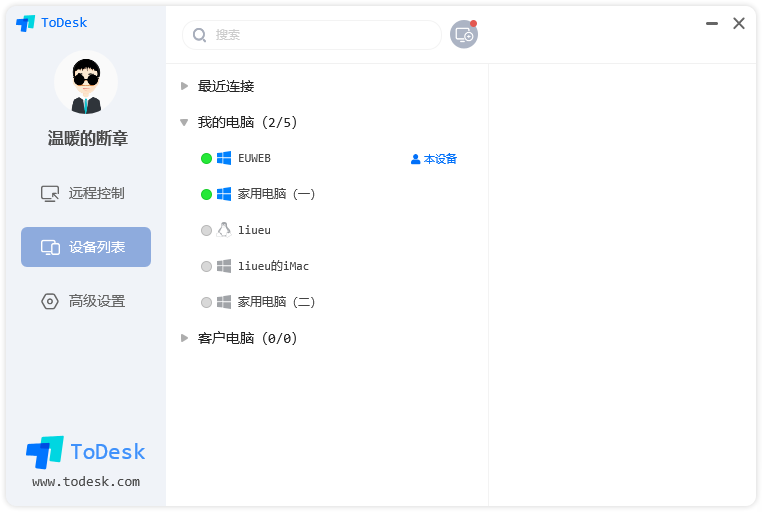Click the grey Windows icon beside liueu的iMac
The height and width of the screenshot is (512, 762).
[x=224, y=266]
